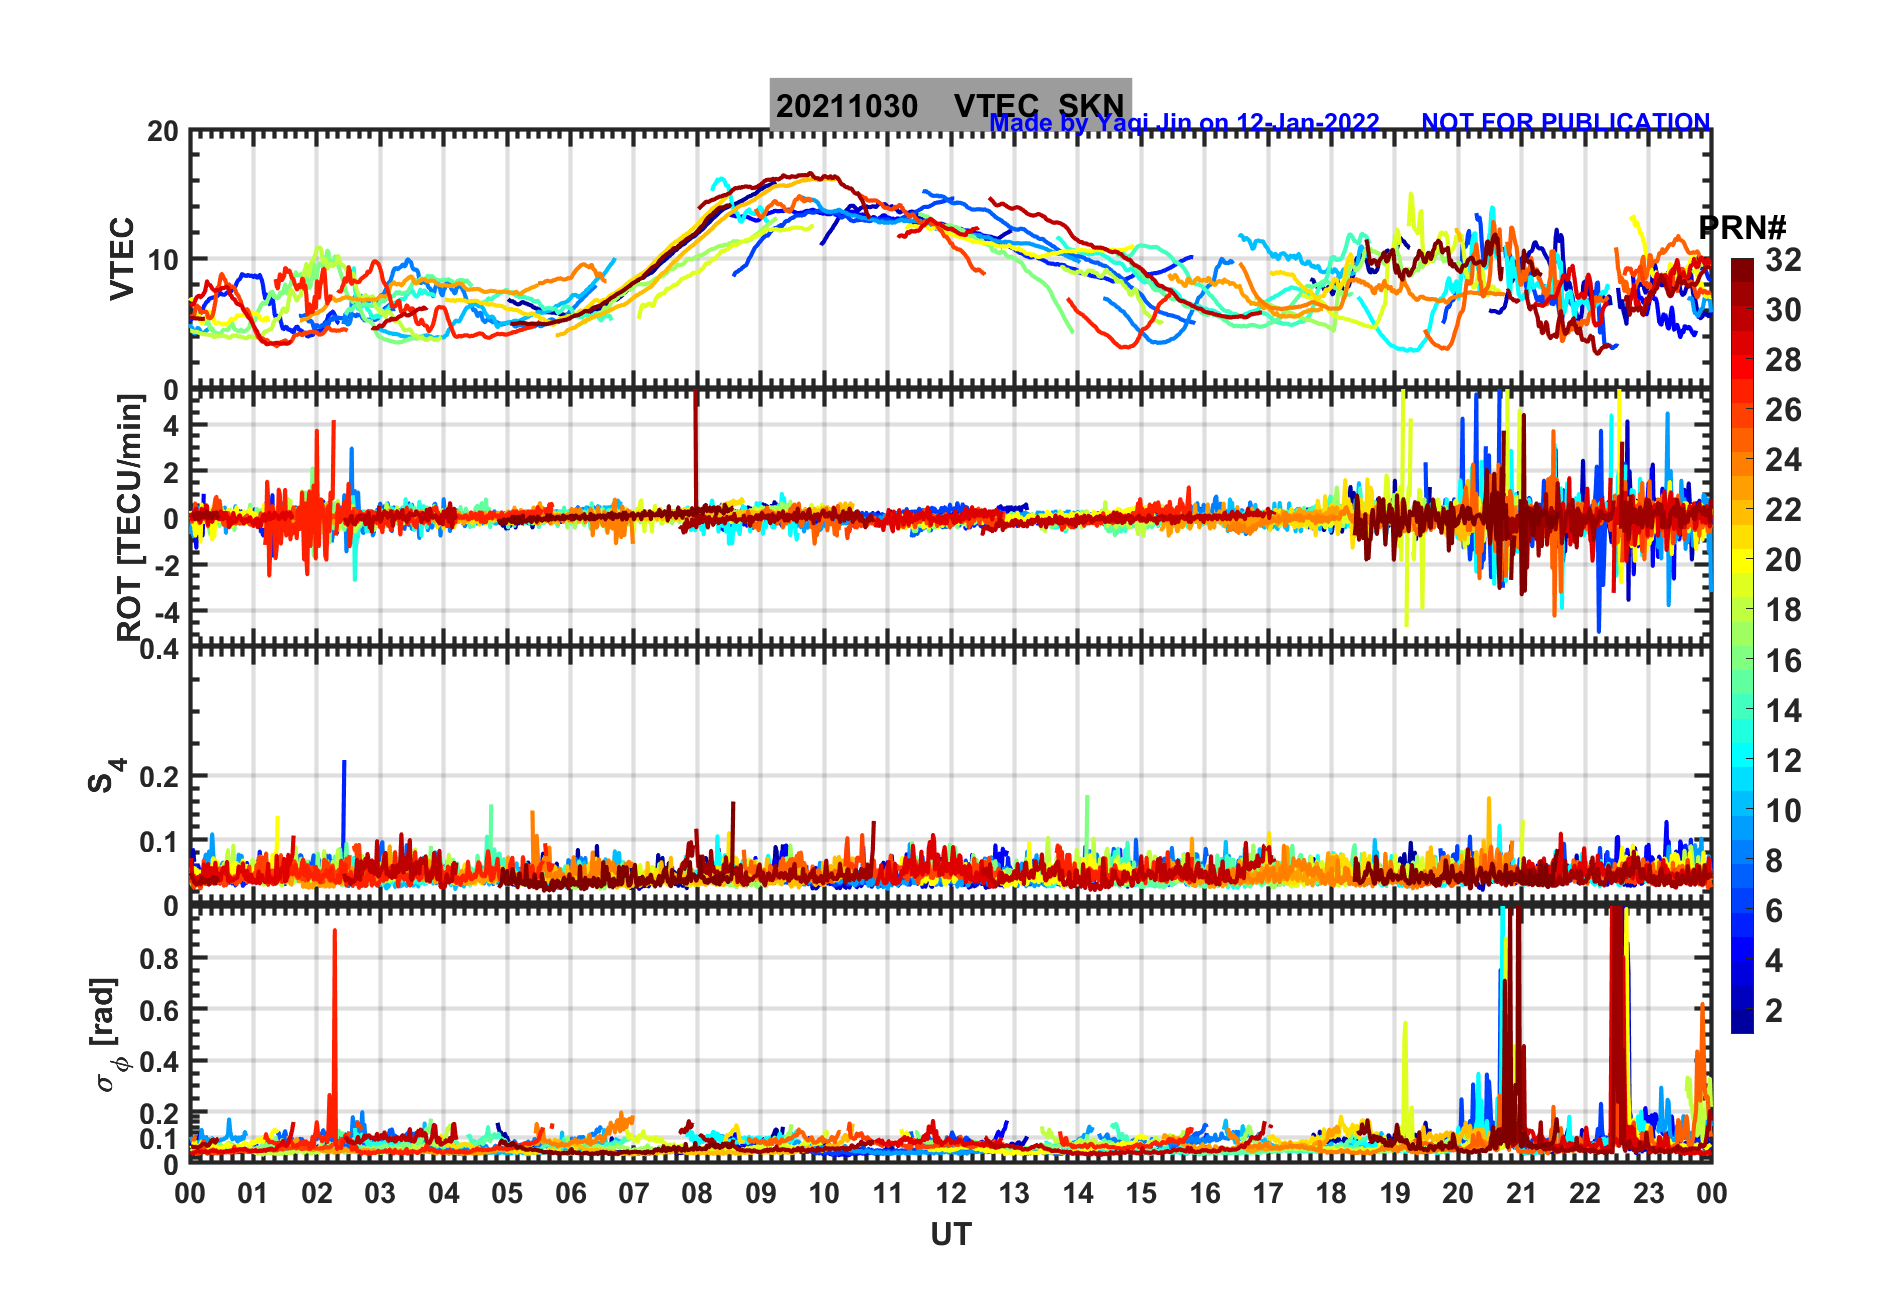
Task: Click the x-axis tick label 06
Action: 570,1193
